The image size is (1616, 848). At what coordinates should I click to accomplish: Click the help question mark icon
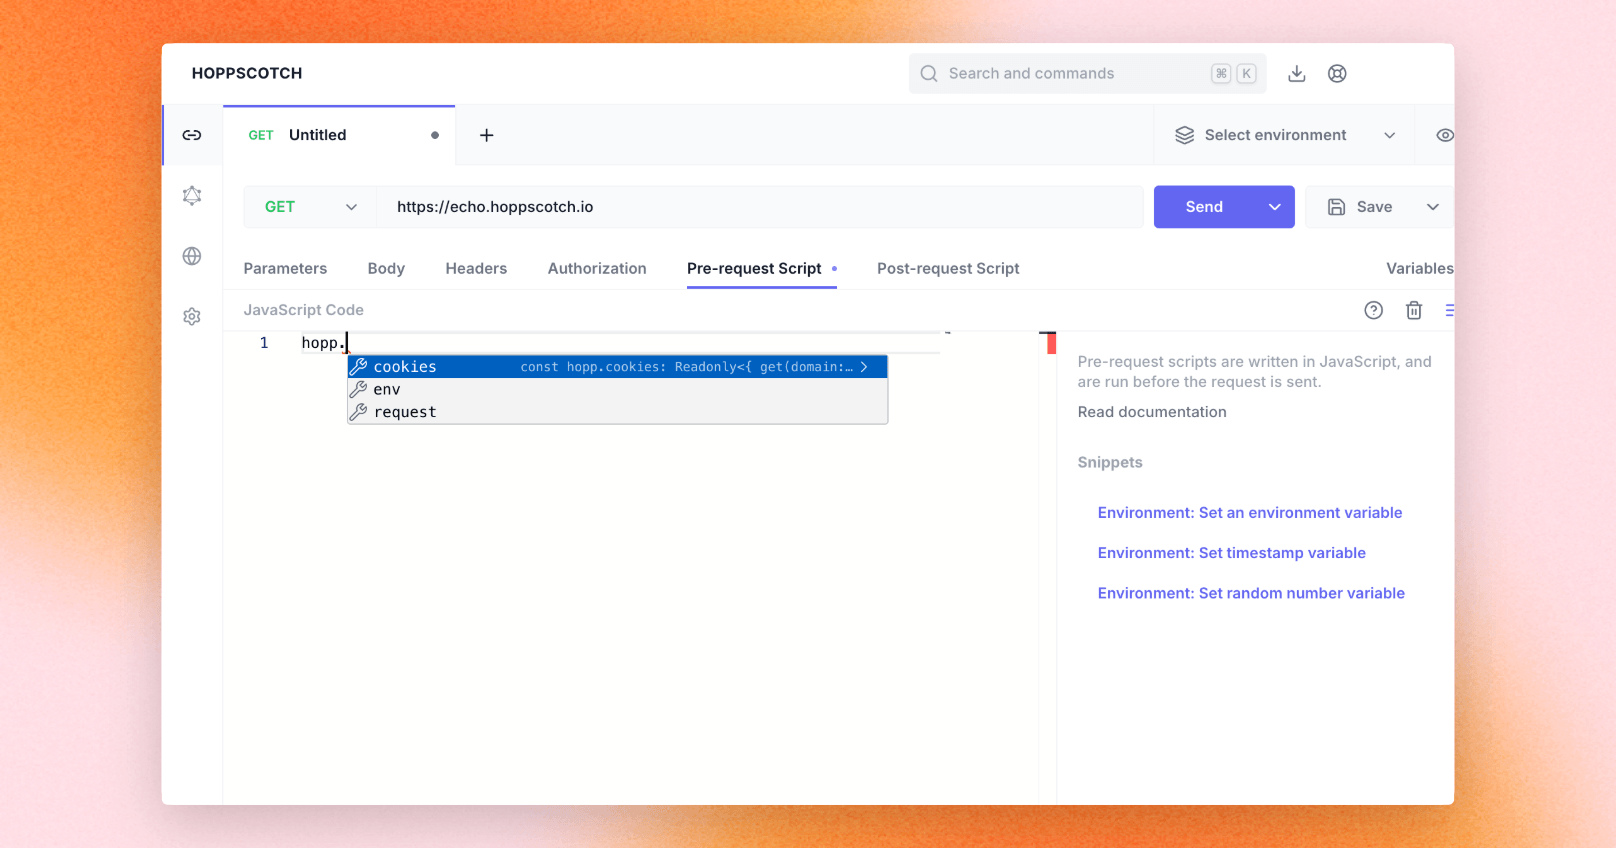[1373, 310]
